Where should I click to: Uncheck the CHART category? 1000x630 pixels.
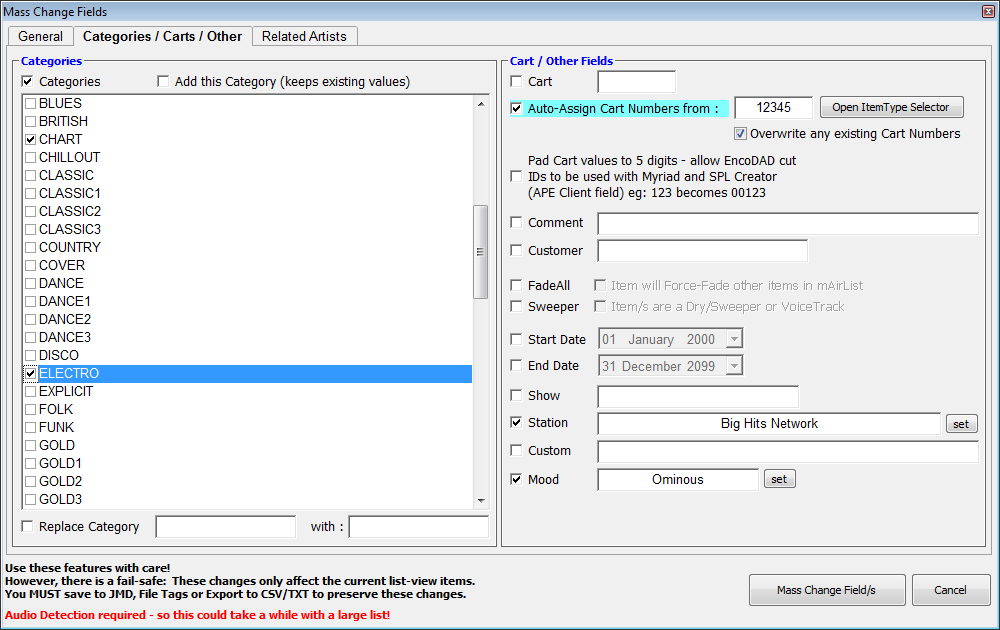31,139
